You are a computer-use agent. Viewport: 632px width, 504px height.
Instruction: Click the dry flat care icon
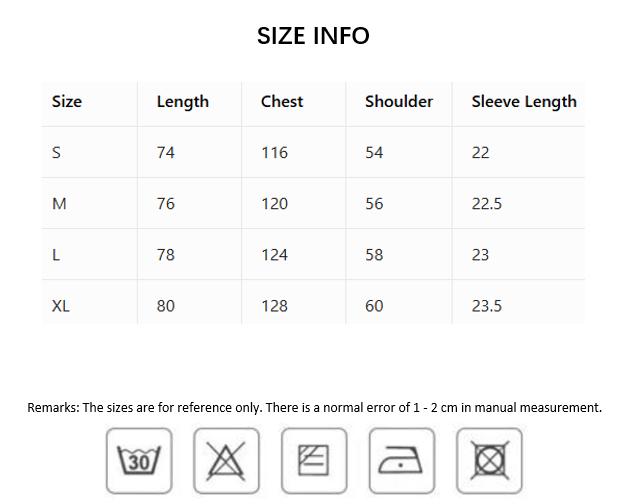coord(314,461)
